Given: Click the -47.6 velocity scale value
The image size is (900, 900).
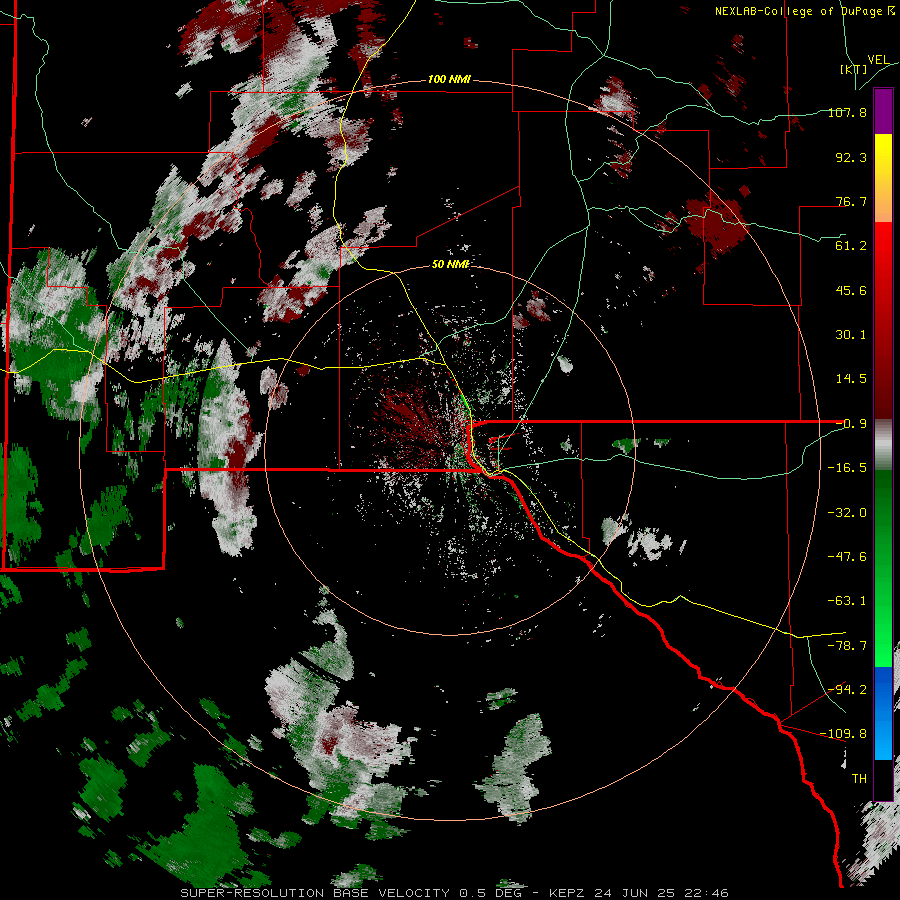Looking at the screenshot, I should click(x=847, y=557).
